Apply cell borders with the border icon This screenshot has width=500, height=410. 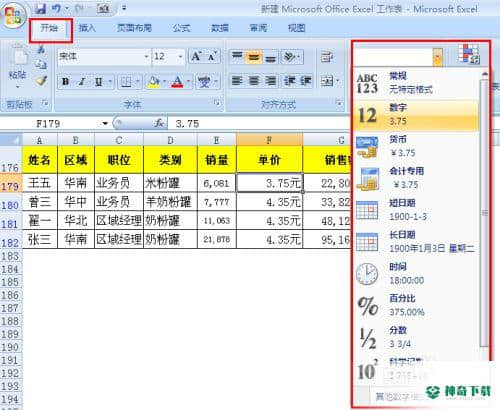(126, 82)
